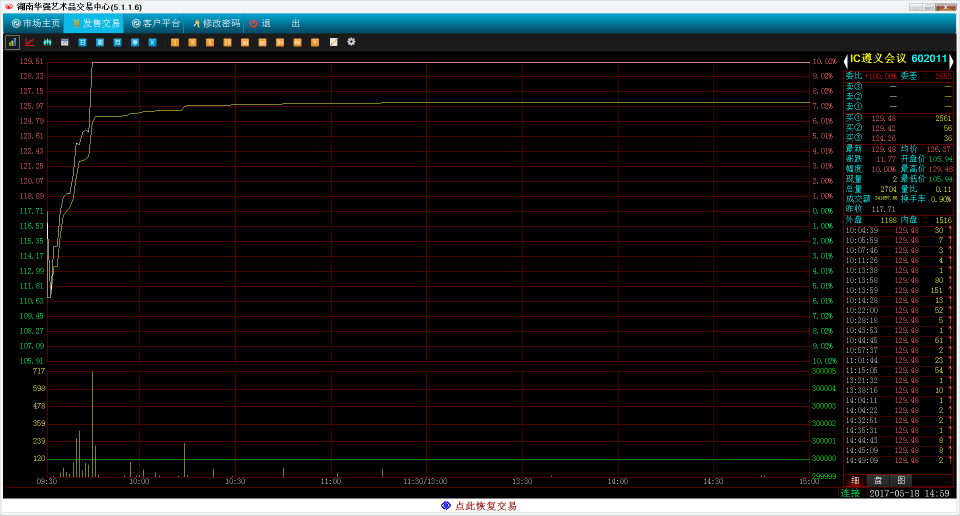Select the time-sharing bar chart icon
Image resolution: width=960 pixels, height=516 pixels.
point(12,42)
